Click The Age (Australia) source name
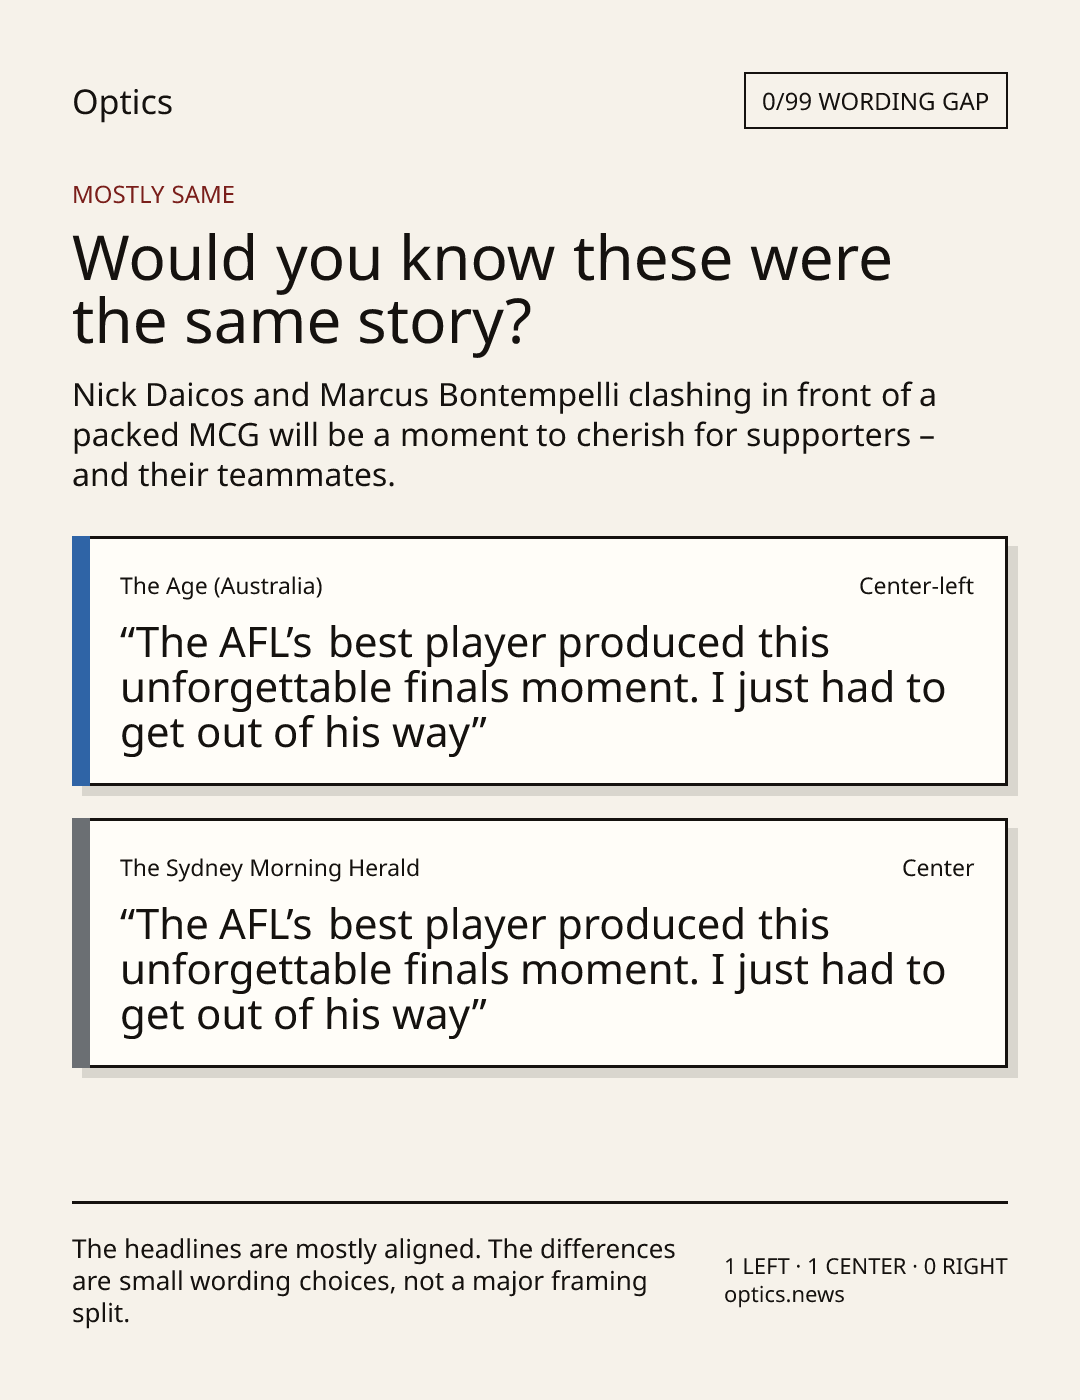 (221, 586)
